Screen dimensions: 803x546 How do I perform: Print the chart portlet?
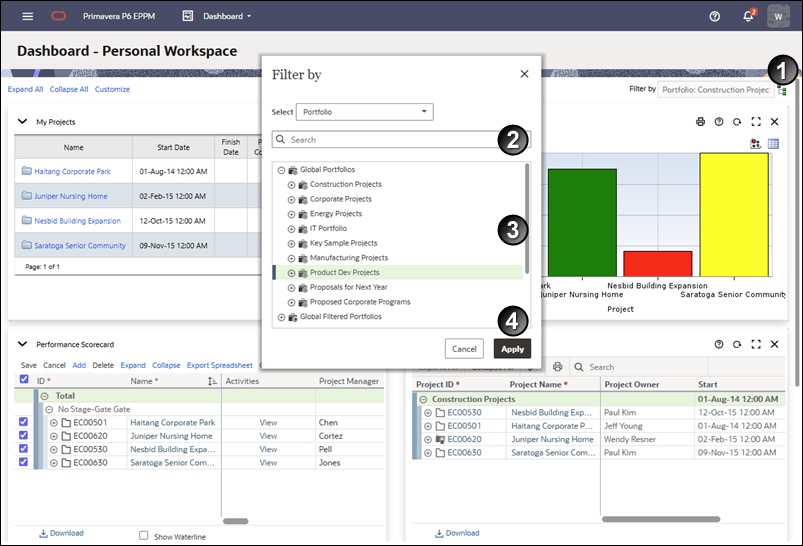pyautogui.click(x=700, y=121)
